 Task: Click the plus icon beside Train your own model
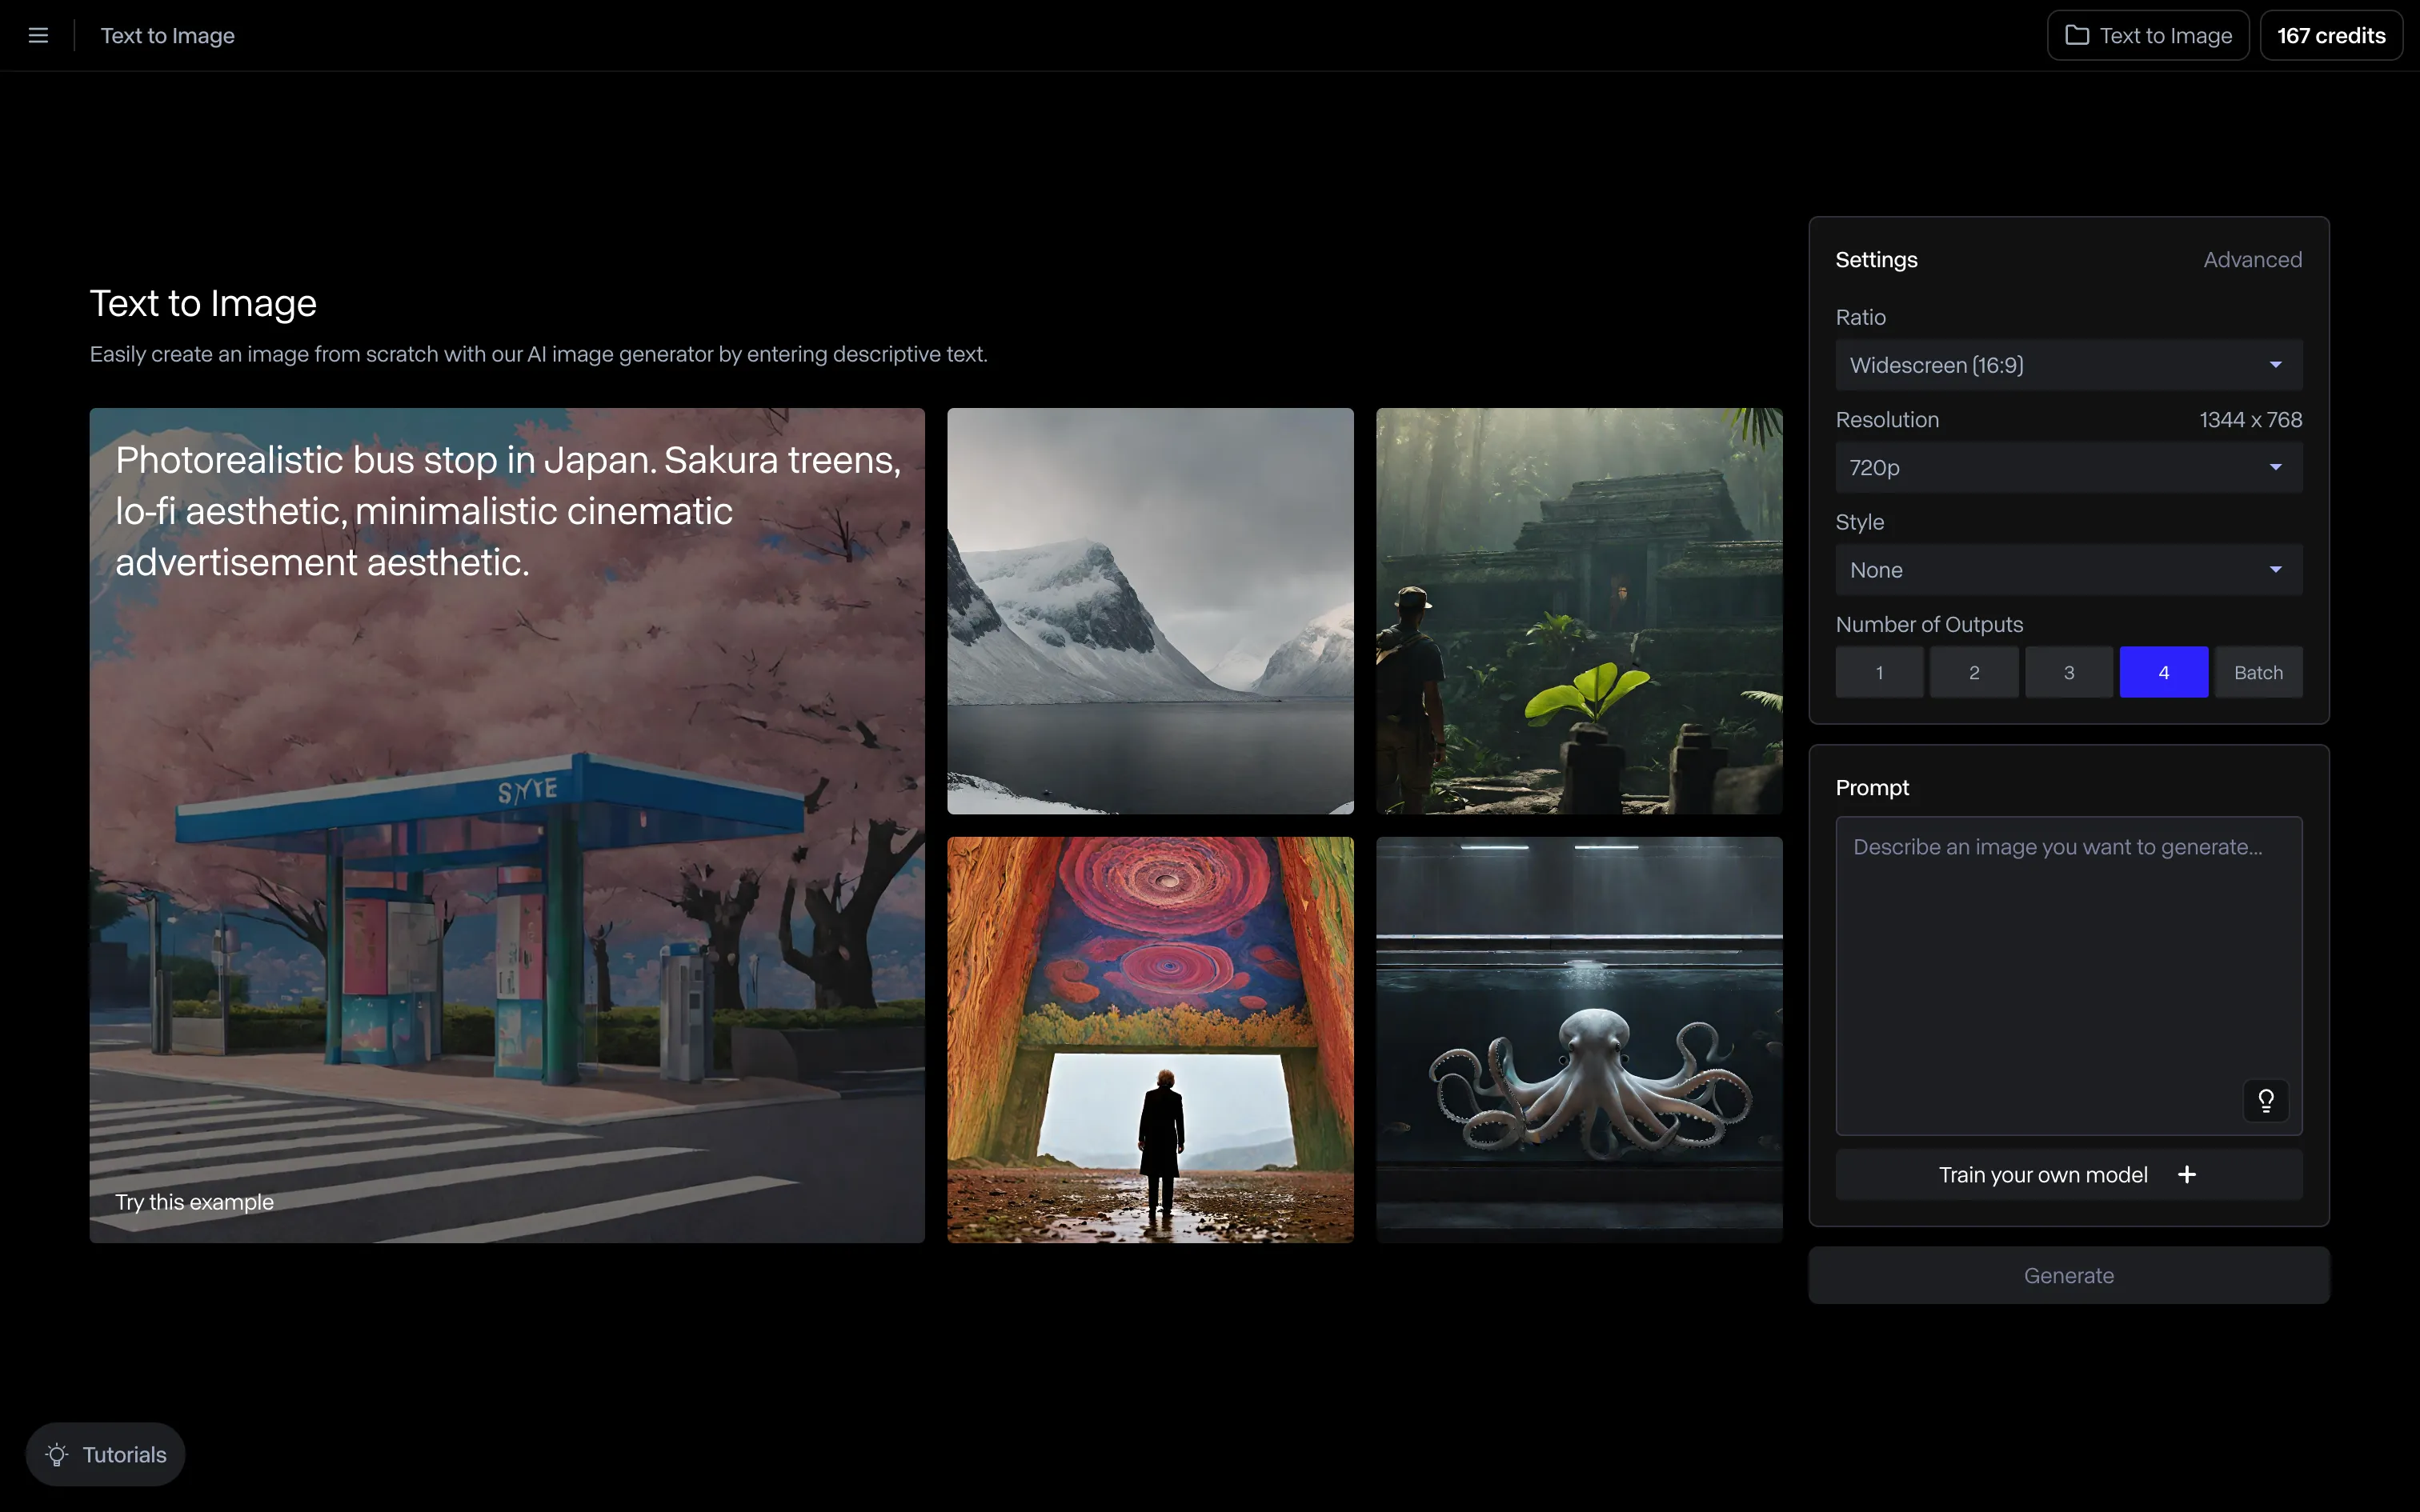[x=2187, y=1174]
